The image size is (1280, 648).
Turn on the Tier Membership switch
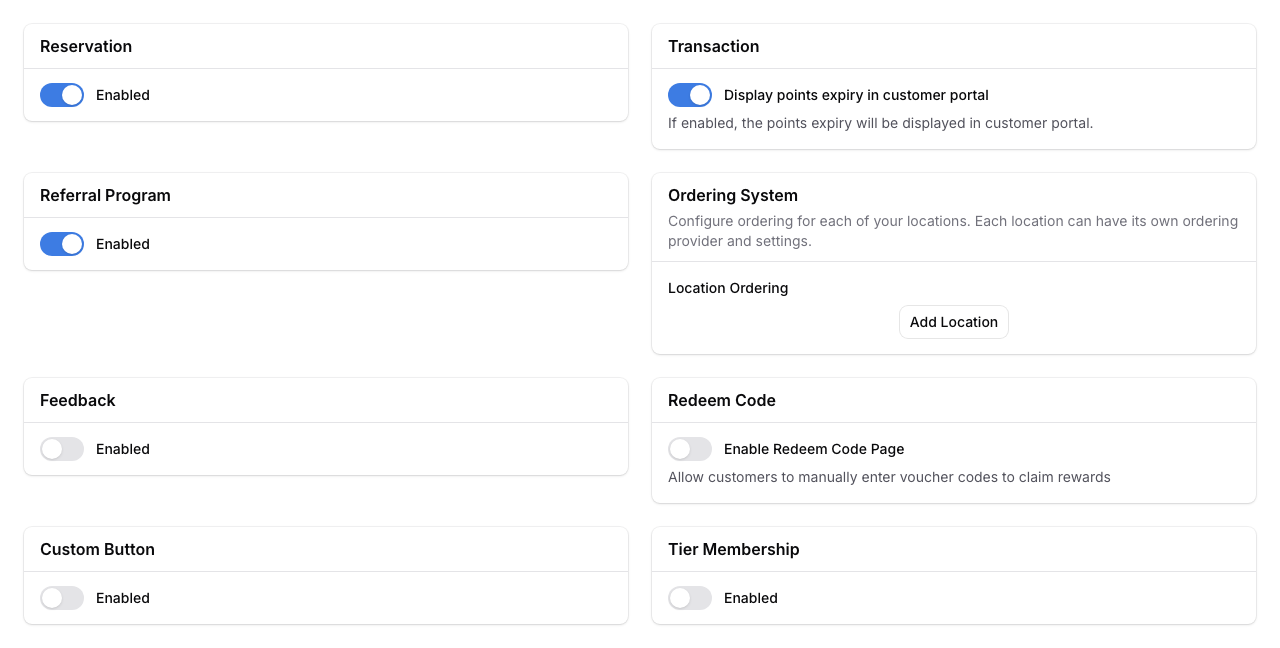pos(689,598)
